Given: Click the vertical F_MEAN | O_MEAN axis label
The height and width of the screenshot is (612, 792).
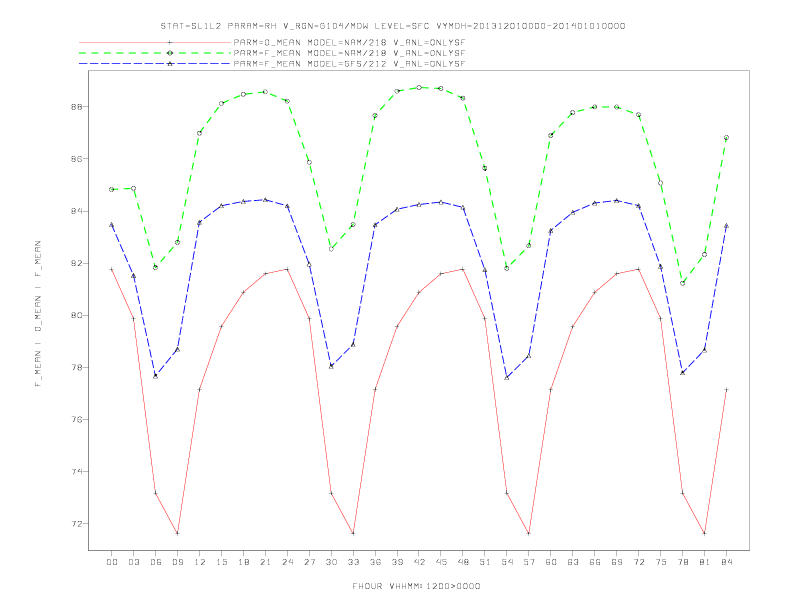Looking at the screenshot, I should (x=38, y=314).
